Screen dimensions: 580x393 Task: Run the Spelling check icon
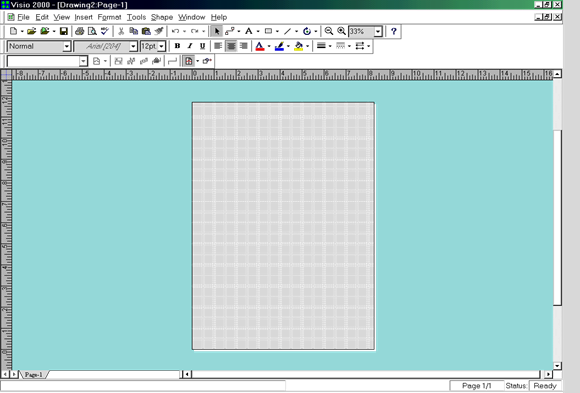click(105, 31)
